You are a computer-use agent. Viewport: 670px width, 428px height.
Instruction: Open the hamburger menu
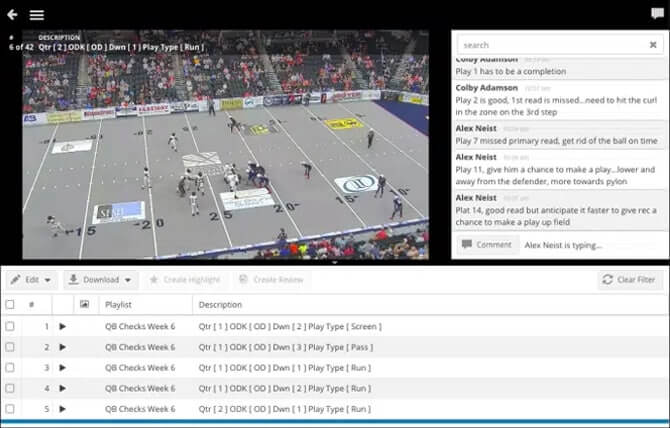[37, 15]
